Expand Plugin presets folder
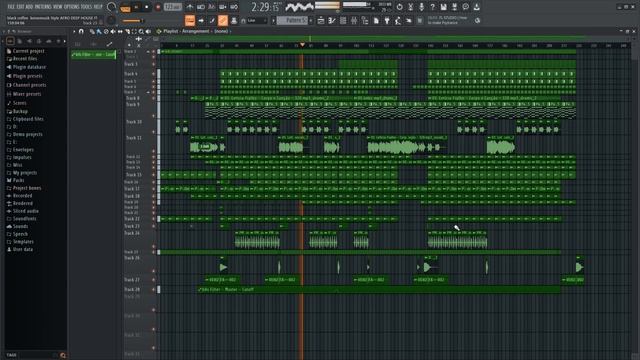The image size is (640, 360). 27,76
